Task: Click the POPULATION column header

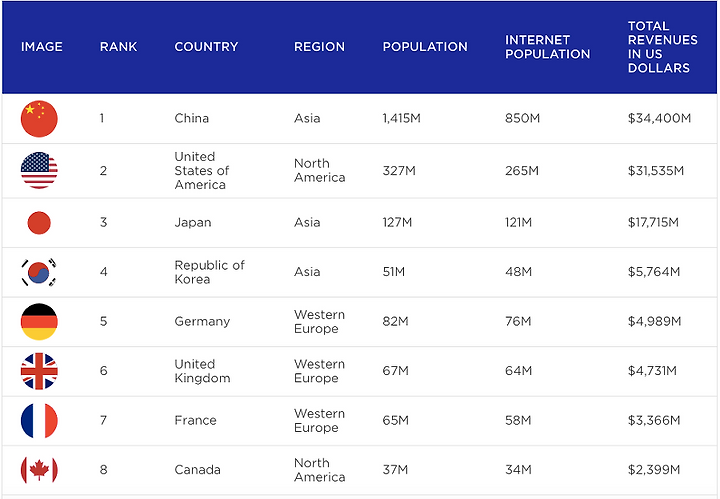Action: [x=425, y=47]
